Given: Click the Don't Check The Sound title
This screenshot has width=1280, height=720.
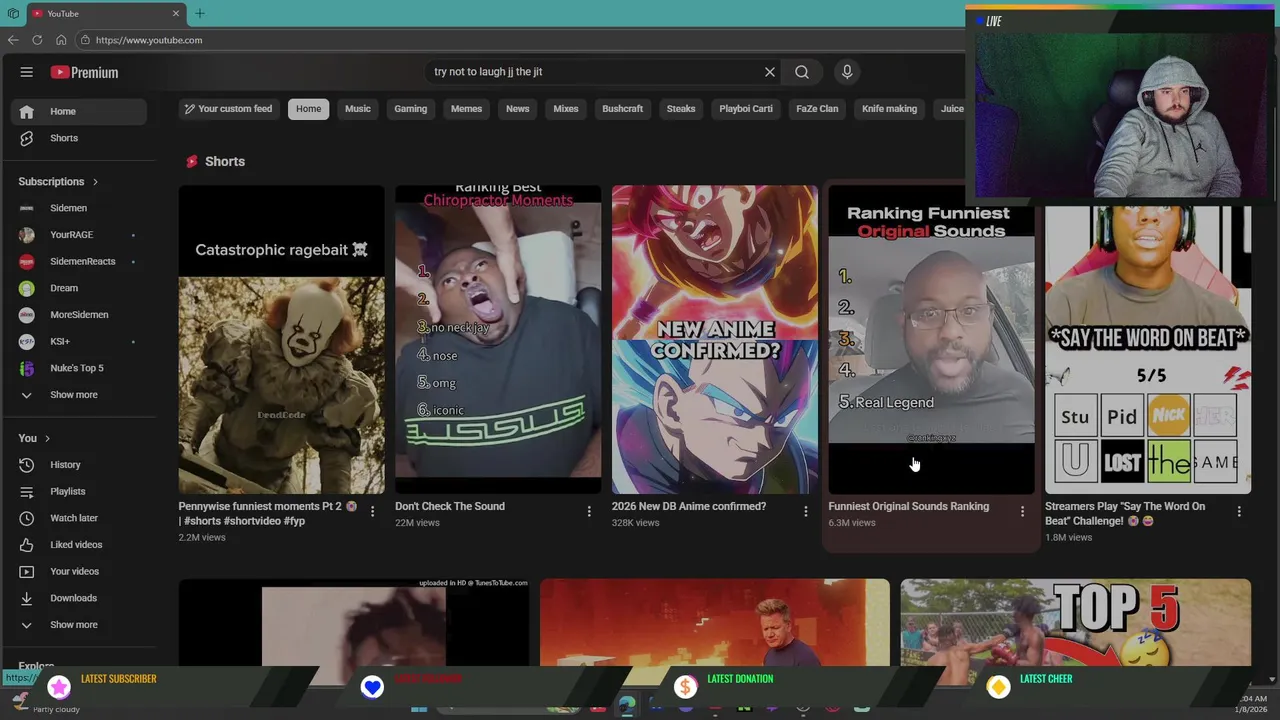Looking at the screenshot, I should tap(450, 506).
